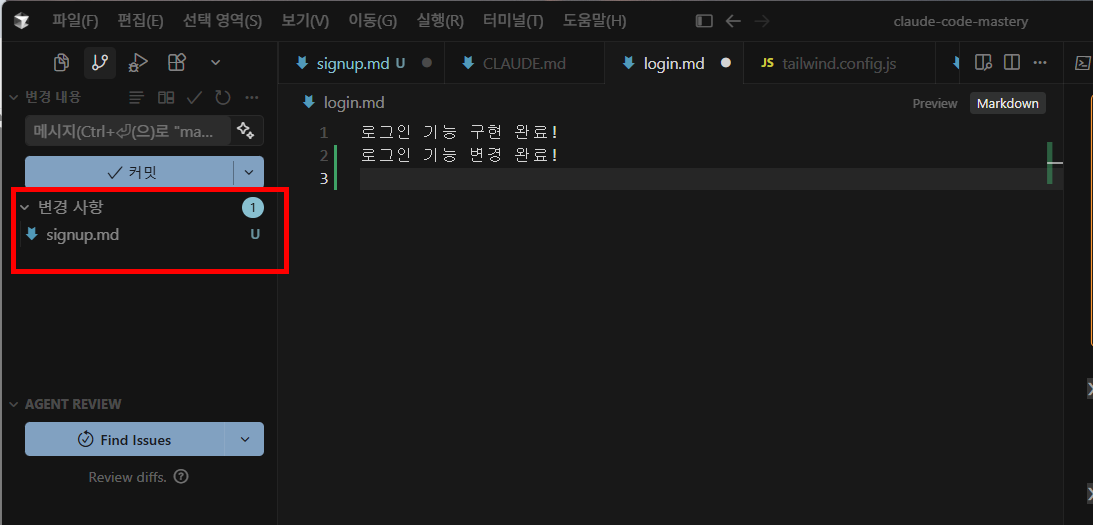Viewport: 1093px width, 525px height.
Task: Click the changes count badge showing 1
Action: point(253,207)
